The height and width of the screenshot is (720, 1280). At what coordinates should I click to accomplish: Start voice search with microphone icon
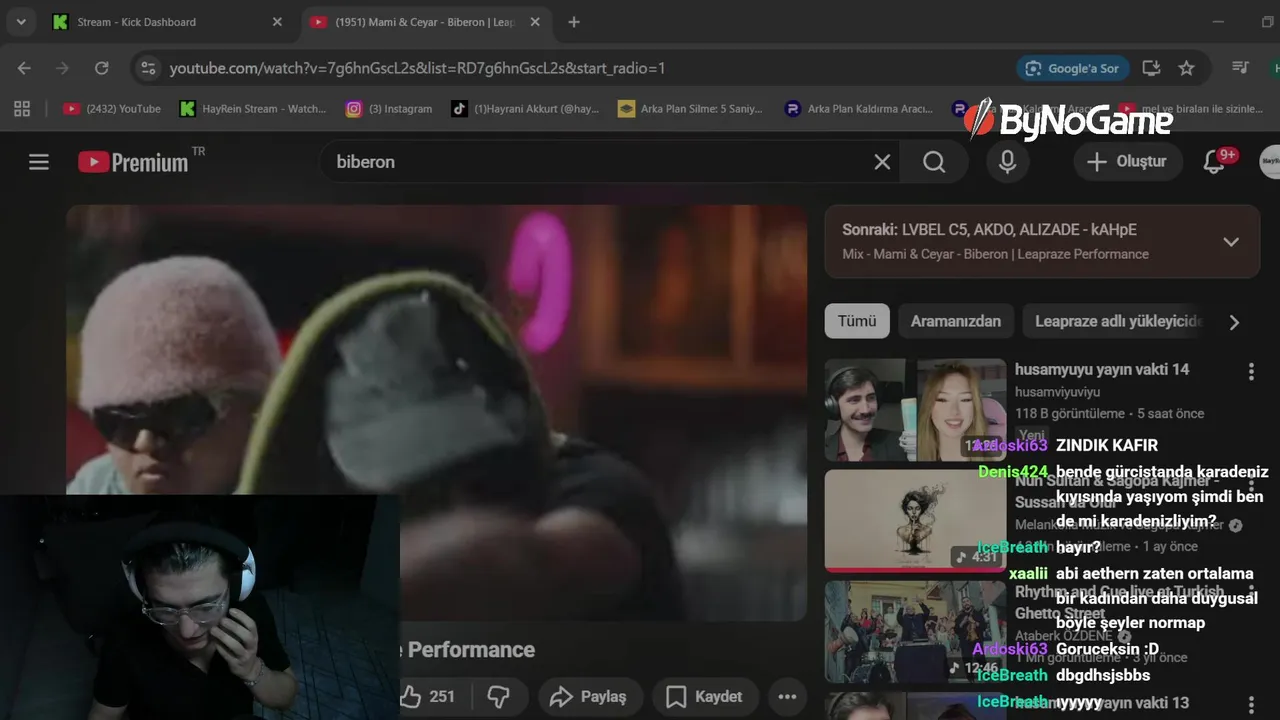(1008, 162)
